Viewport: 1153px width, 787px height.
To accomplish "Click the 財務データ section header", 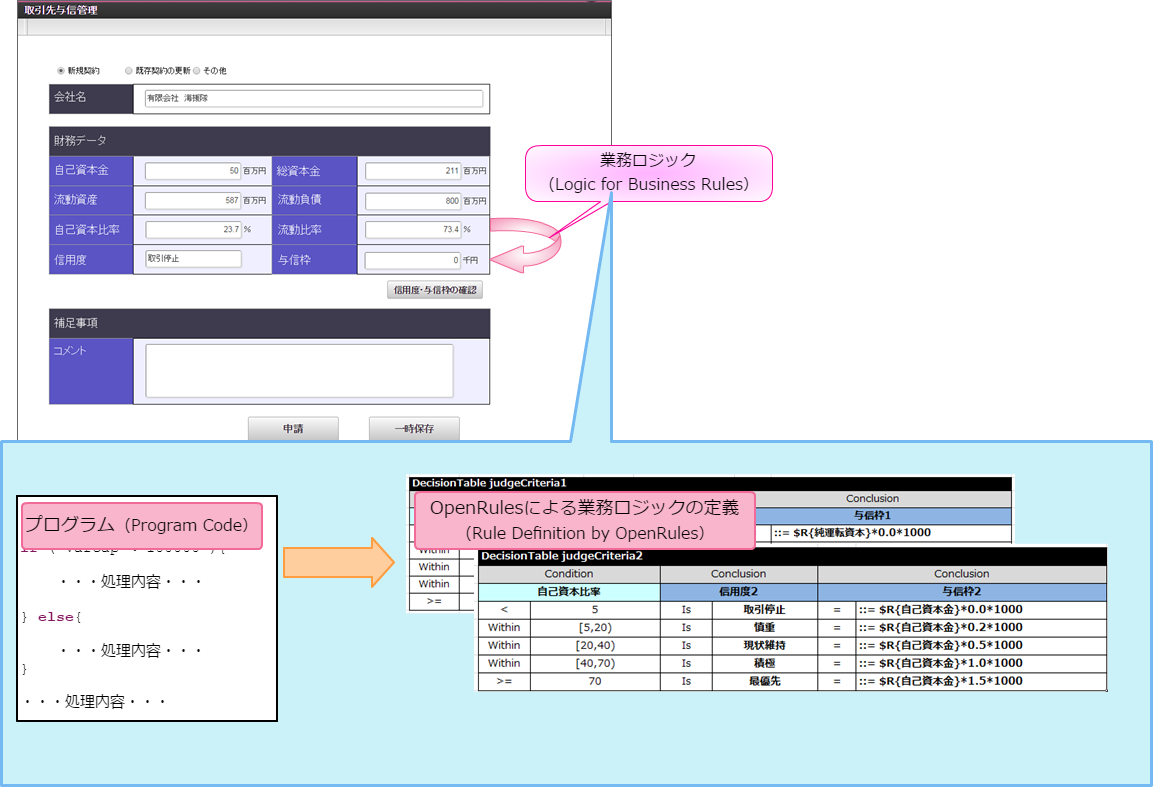I will 269,140.
